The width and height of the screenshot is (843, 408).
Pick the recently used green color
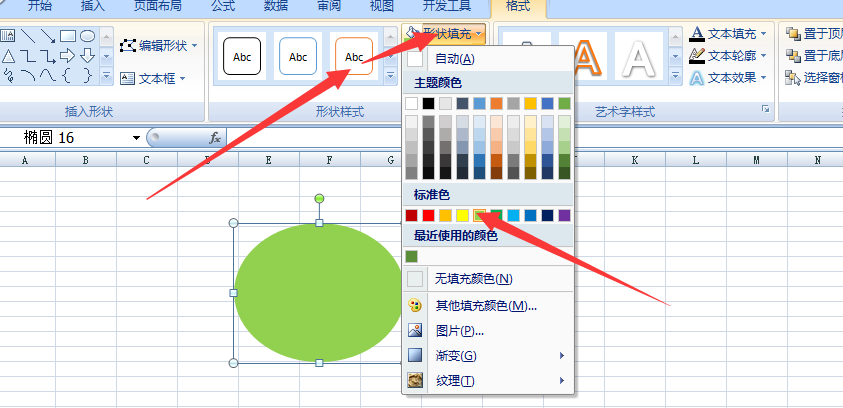pyautogui.click(x=412, y=256)
